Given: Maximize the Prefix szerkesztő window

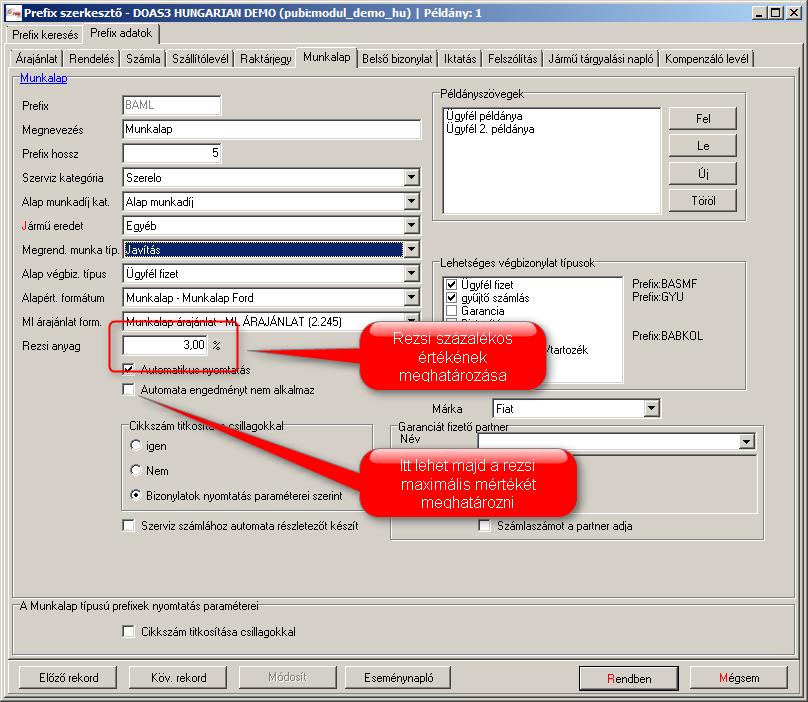Looking at the screenshot, I should click(x=775, y=13).
